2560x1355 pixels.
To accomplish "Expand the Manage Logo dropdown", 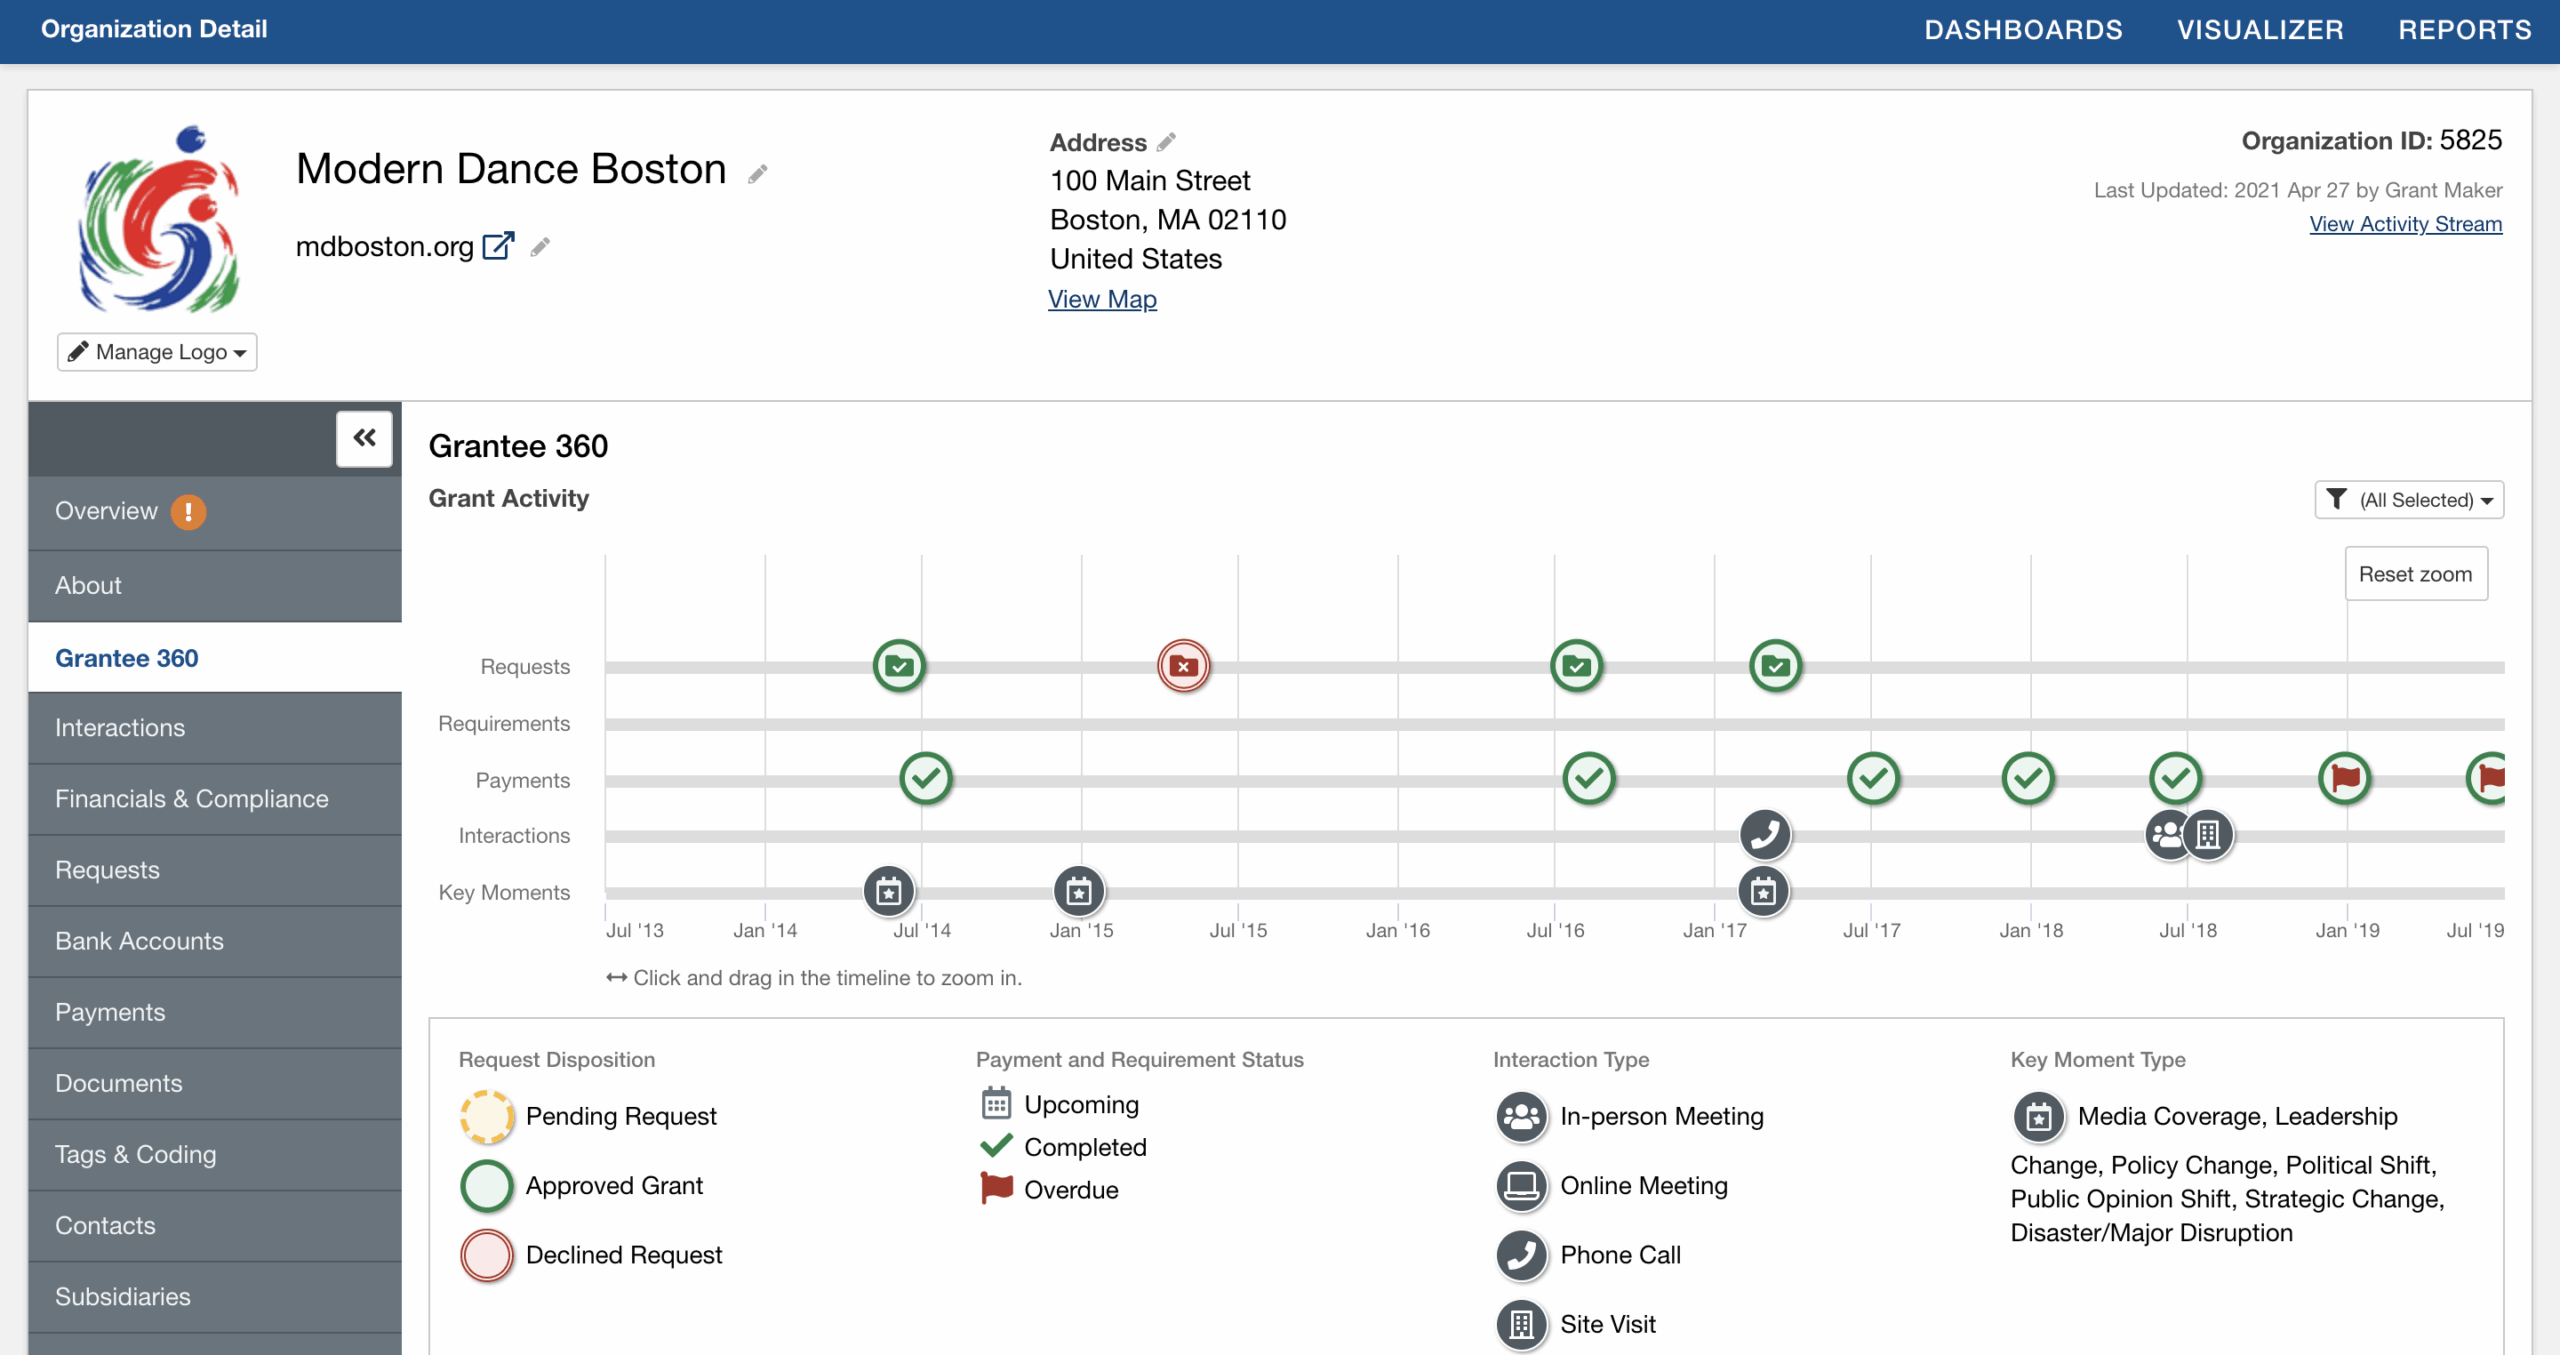I will (156, 351).
